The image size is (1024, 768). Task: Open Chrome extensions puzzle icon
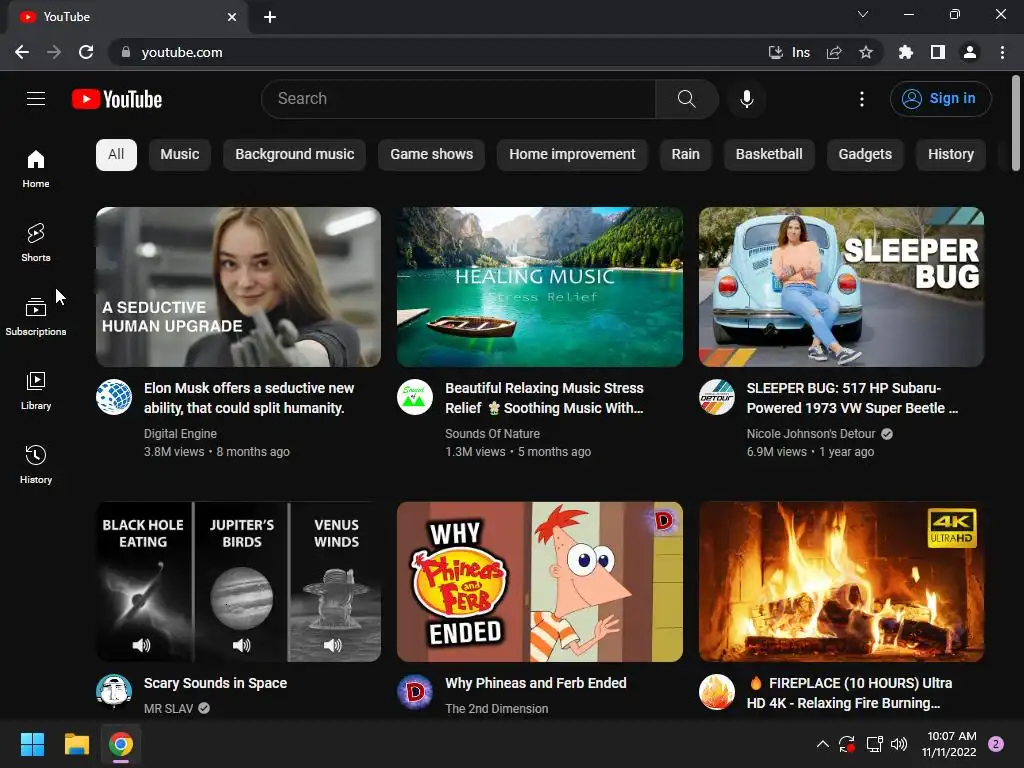(x=906, y=52)
